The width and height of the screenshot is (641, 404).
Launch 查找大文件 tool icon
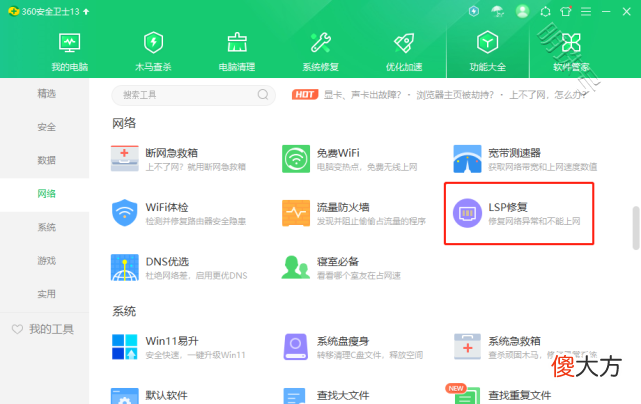click(x=294, y=396)
